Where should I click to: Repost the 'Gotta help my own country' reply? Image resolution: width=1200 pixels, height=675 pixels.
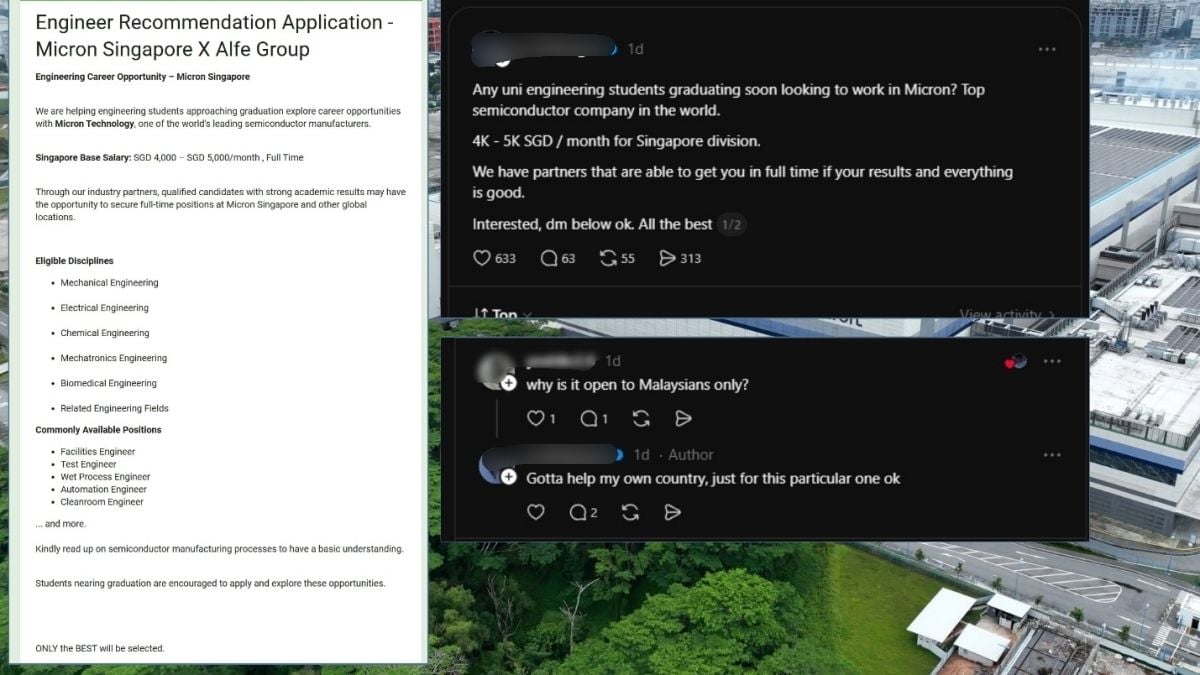631,512
